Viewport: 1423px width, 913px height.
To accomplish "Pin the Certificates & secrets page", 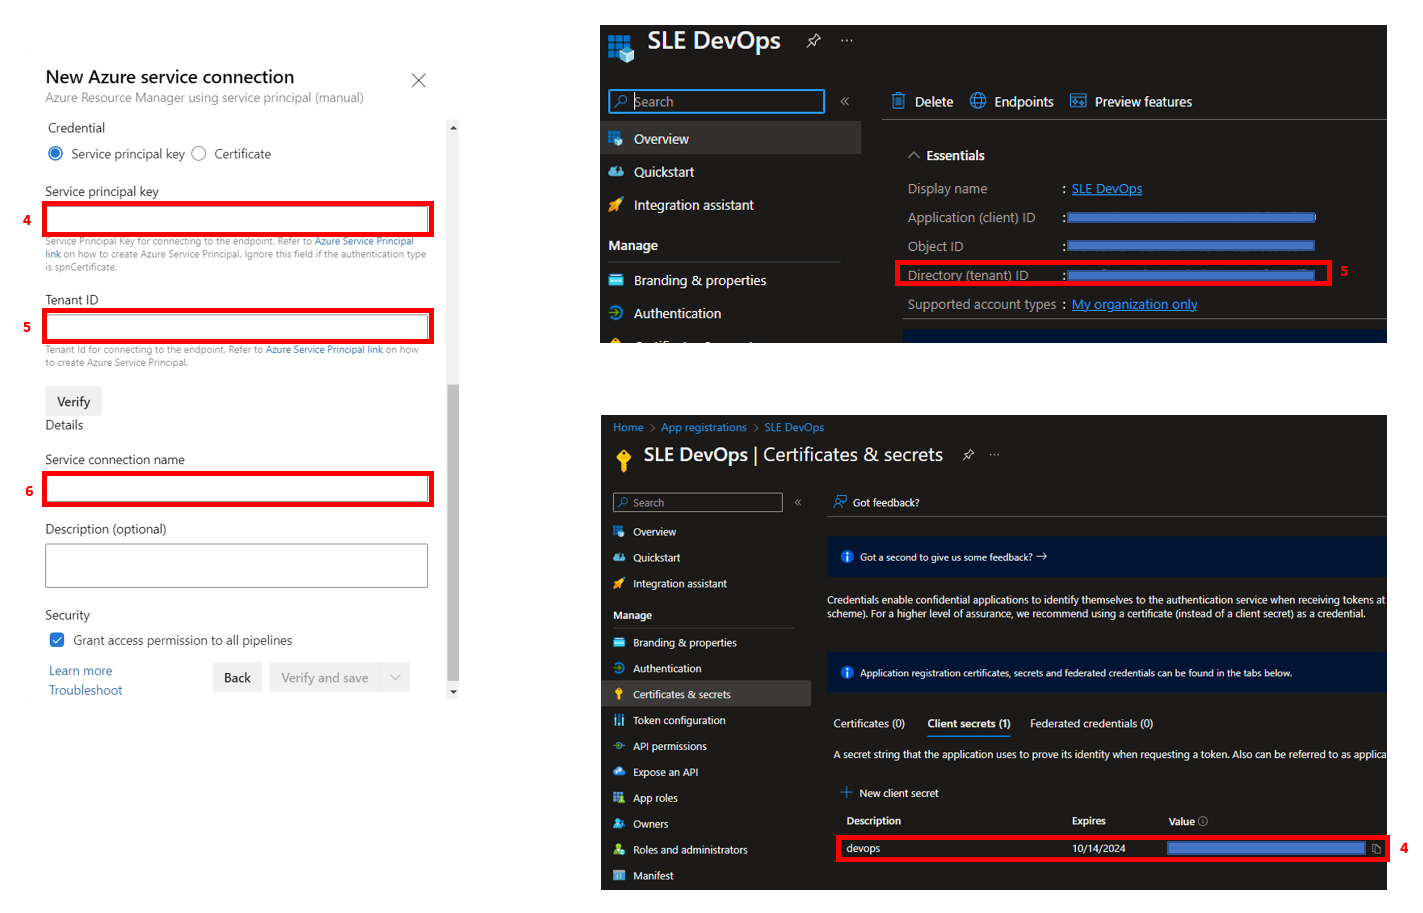I will [968, 455].
